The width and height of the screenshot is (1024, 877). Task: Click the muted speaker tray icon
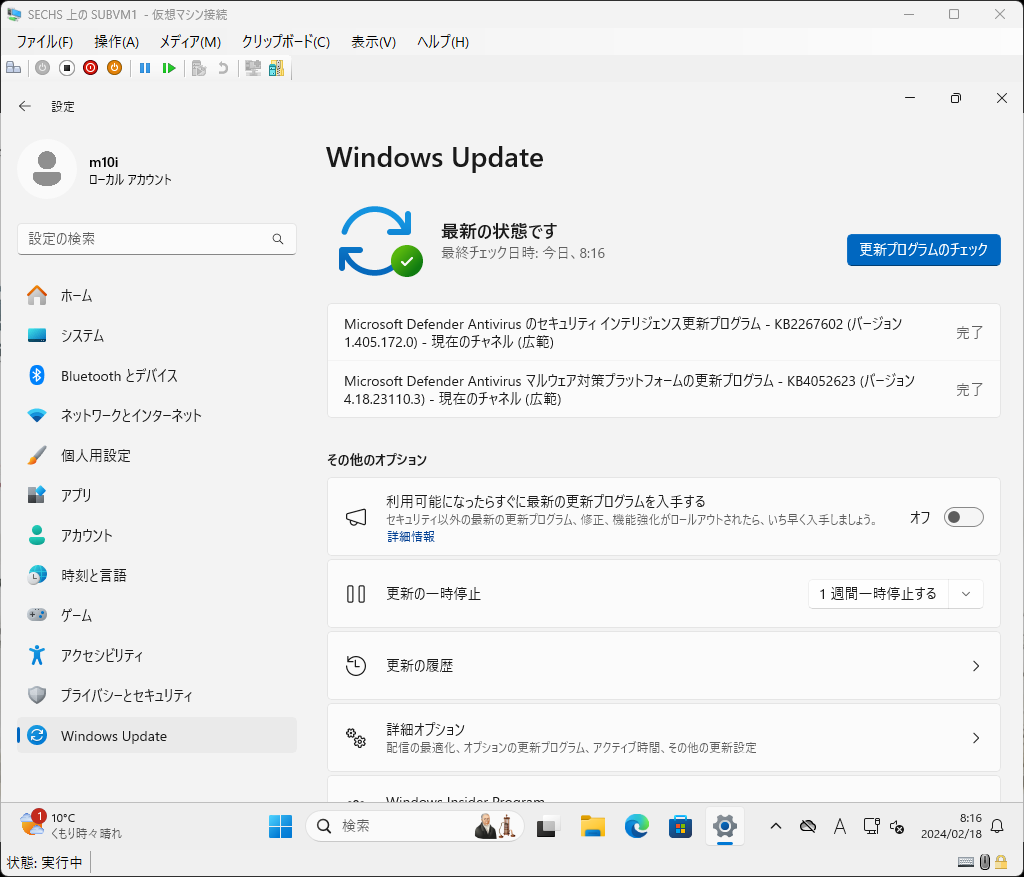coord(897,827)
